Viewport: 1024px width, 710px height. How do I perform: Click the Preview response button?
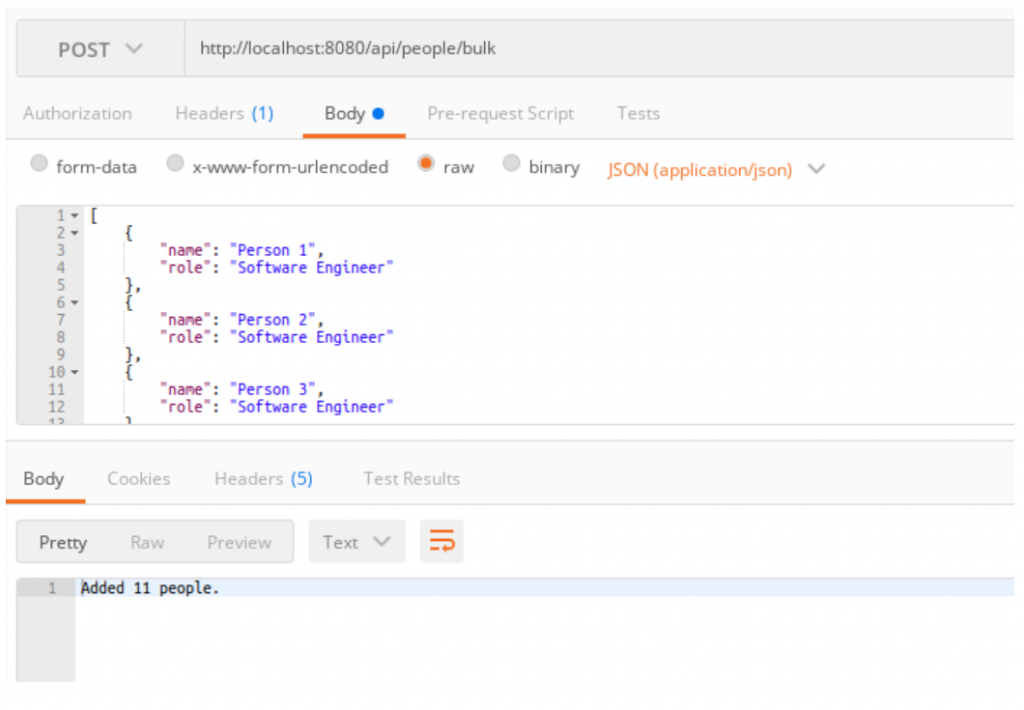pyautogui.click(x=238, y=541)
